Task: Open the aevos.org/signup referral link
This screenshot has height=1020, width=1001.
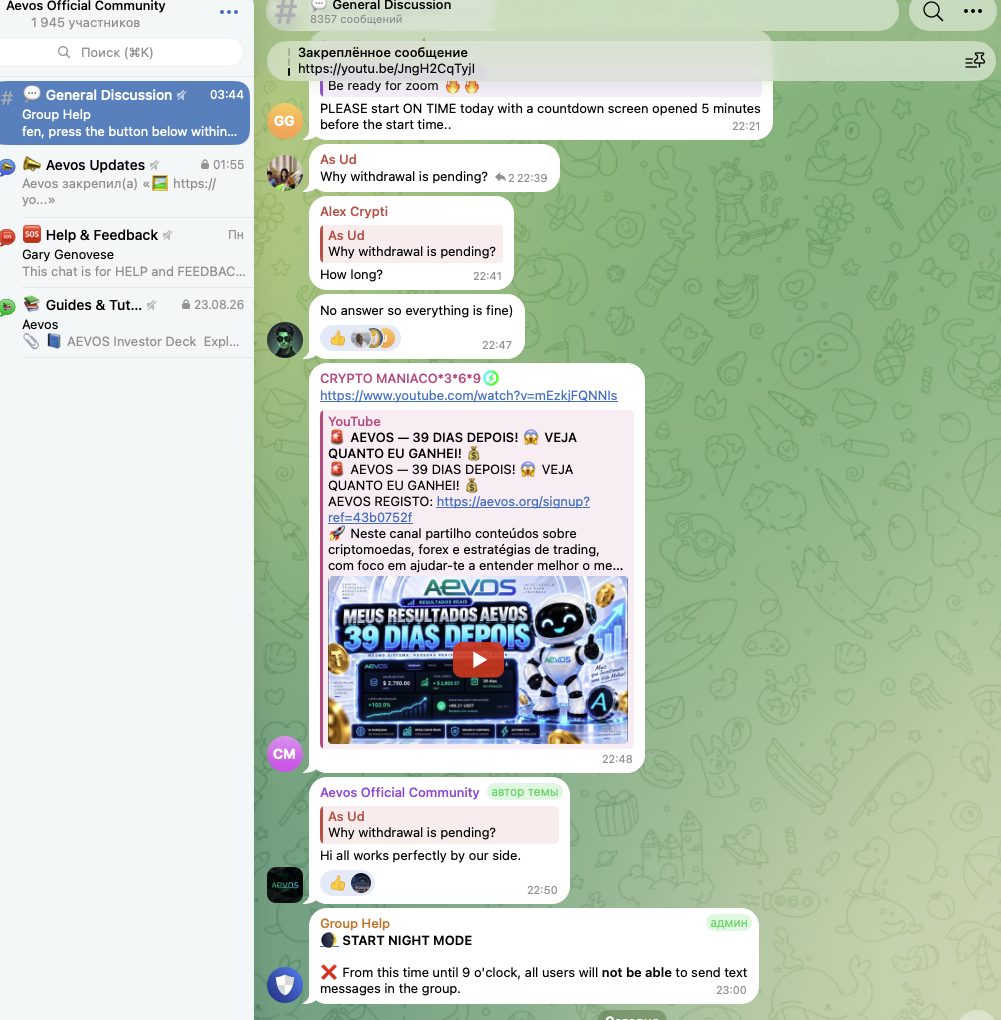Action: [459, 509]
